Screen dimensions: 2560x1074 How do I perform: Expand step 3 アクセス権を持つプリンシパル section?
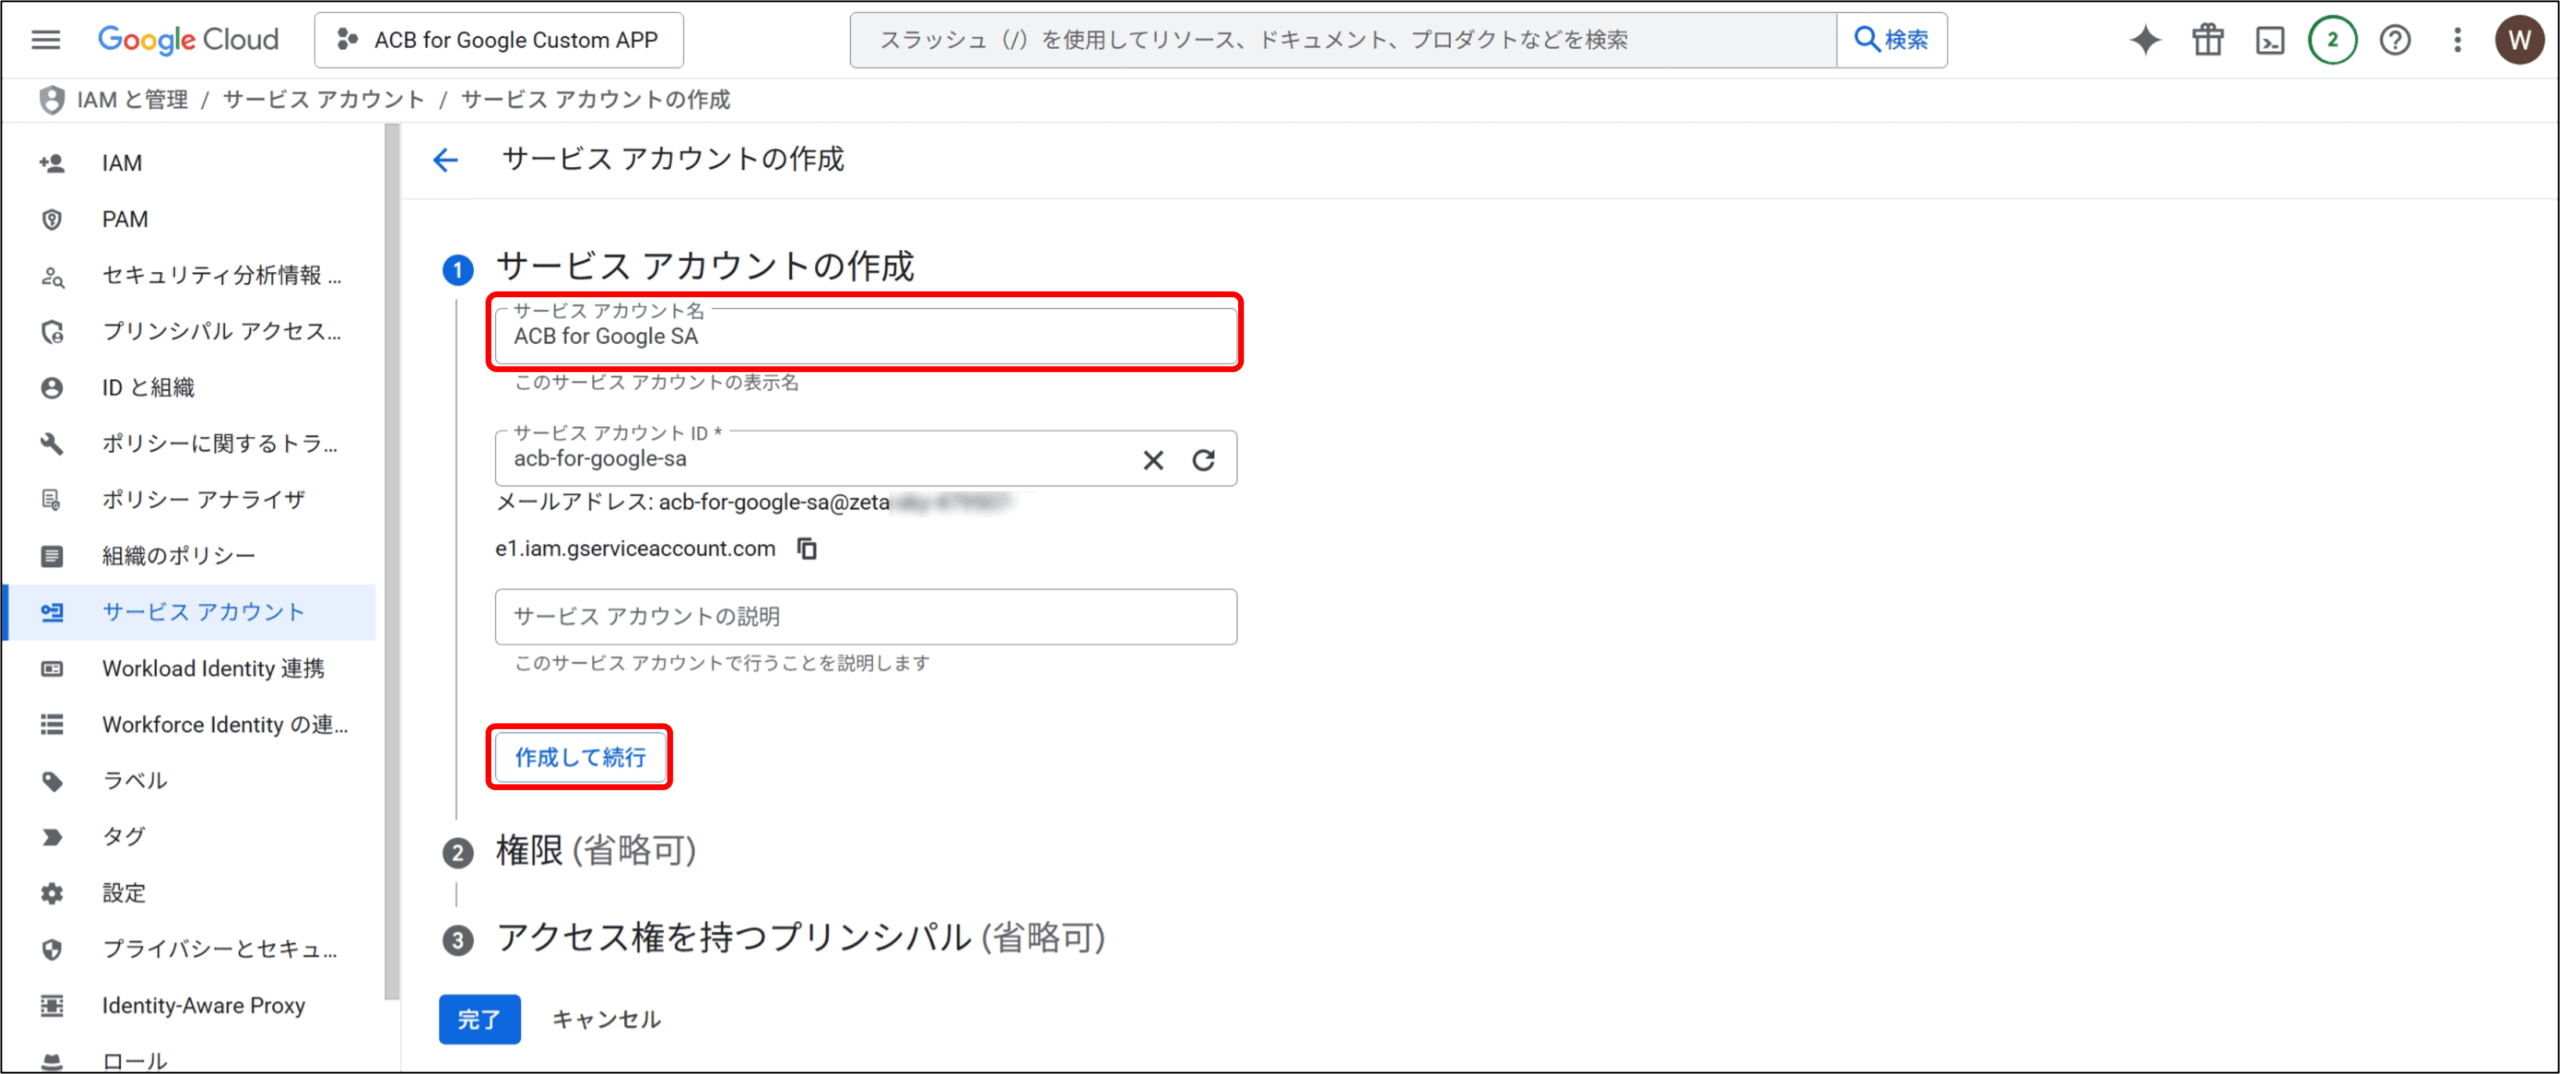[x=800, y=938]
